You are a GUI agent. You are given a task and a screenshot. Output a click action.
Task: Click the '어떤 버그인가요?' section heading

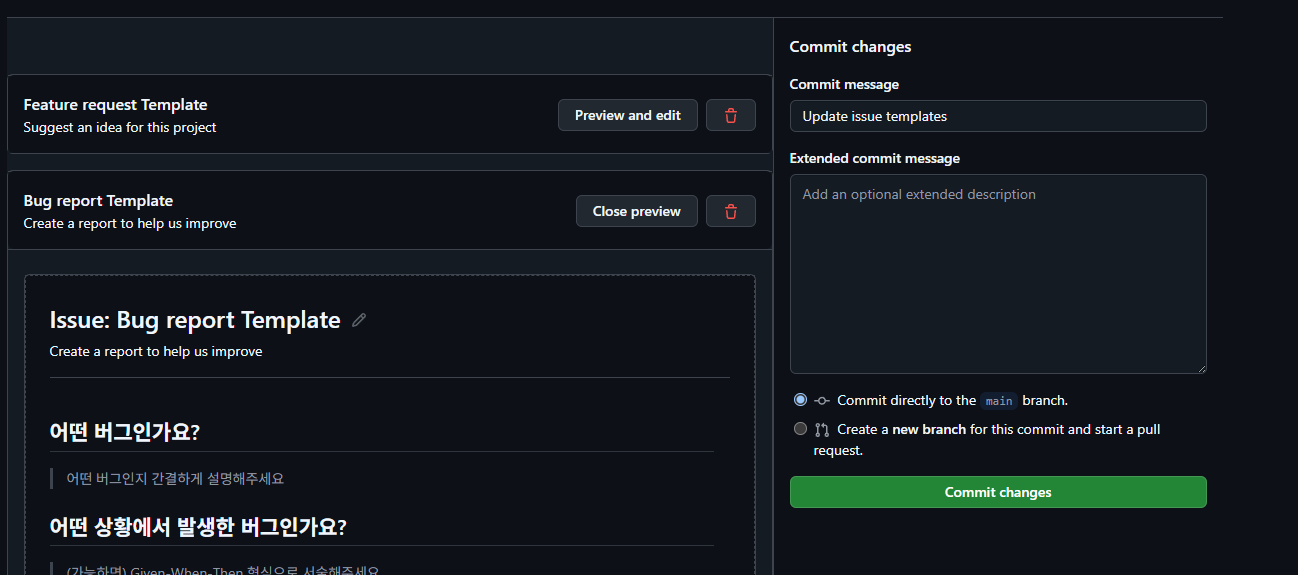124,432
